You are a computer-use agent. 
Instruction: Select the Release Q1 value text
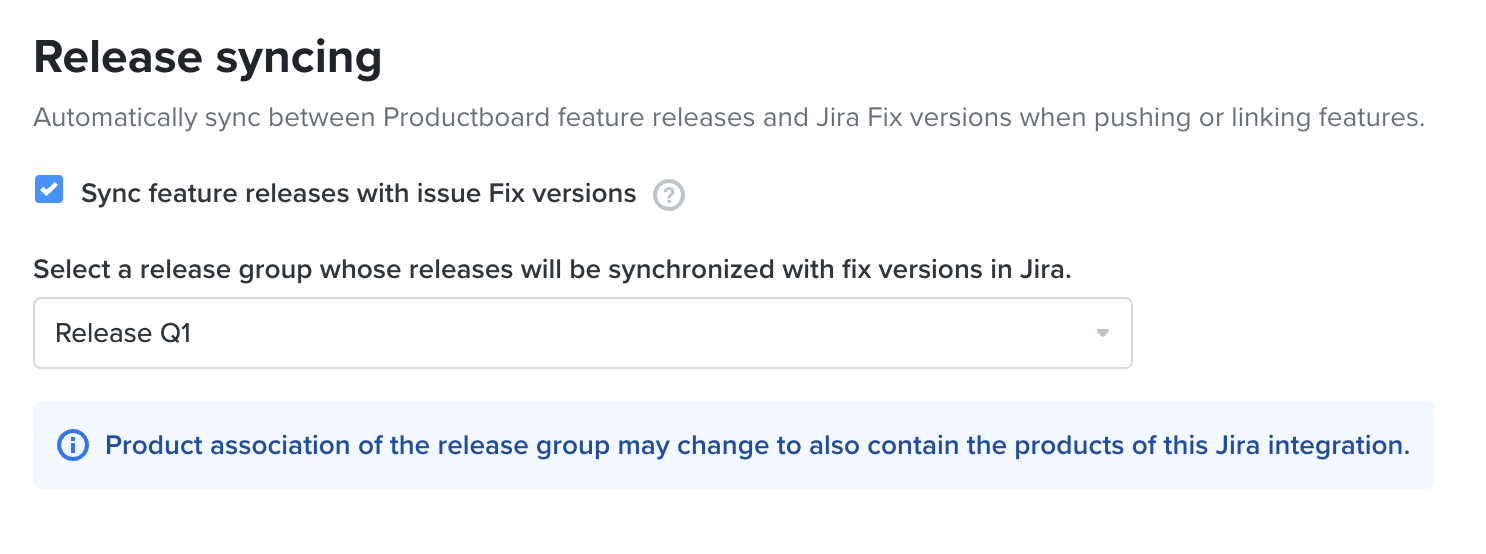click(123, 333)
